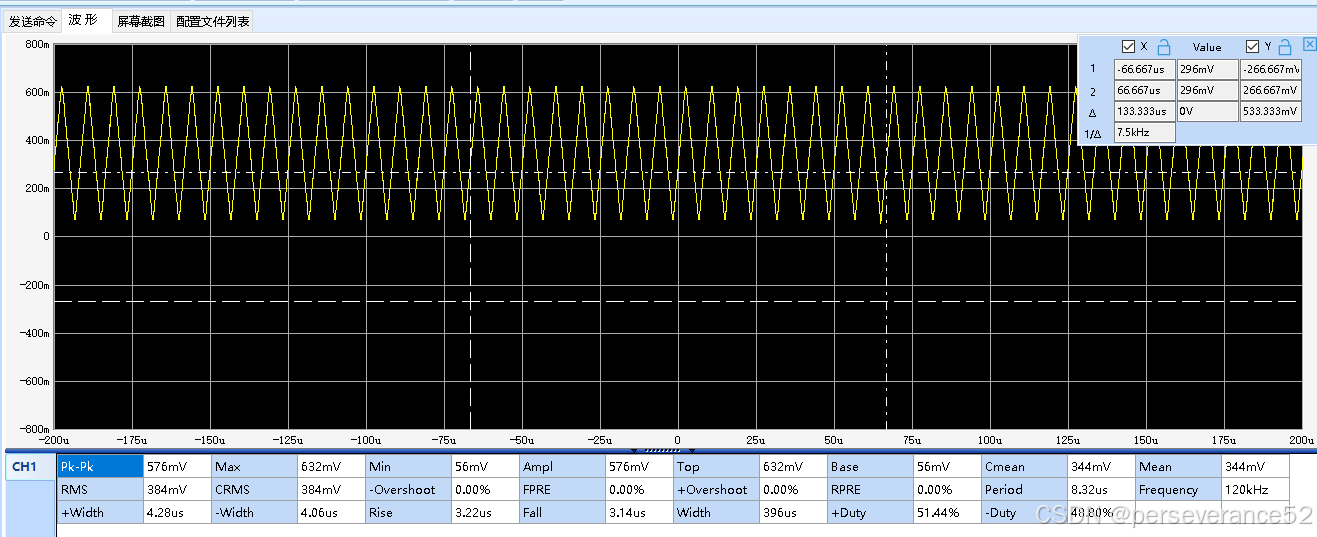Select the Pk-Pk measurement label cell
Screen dimensions: 1317x537
pyautogui.click(x=100, y=467)
